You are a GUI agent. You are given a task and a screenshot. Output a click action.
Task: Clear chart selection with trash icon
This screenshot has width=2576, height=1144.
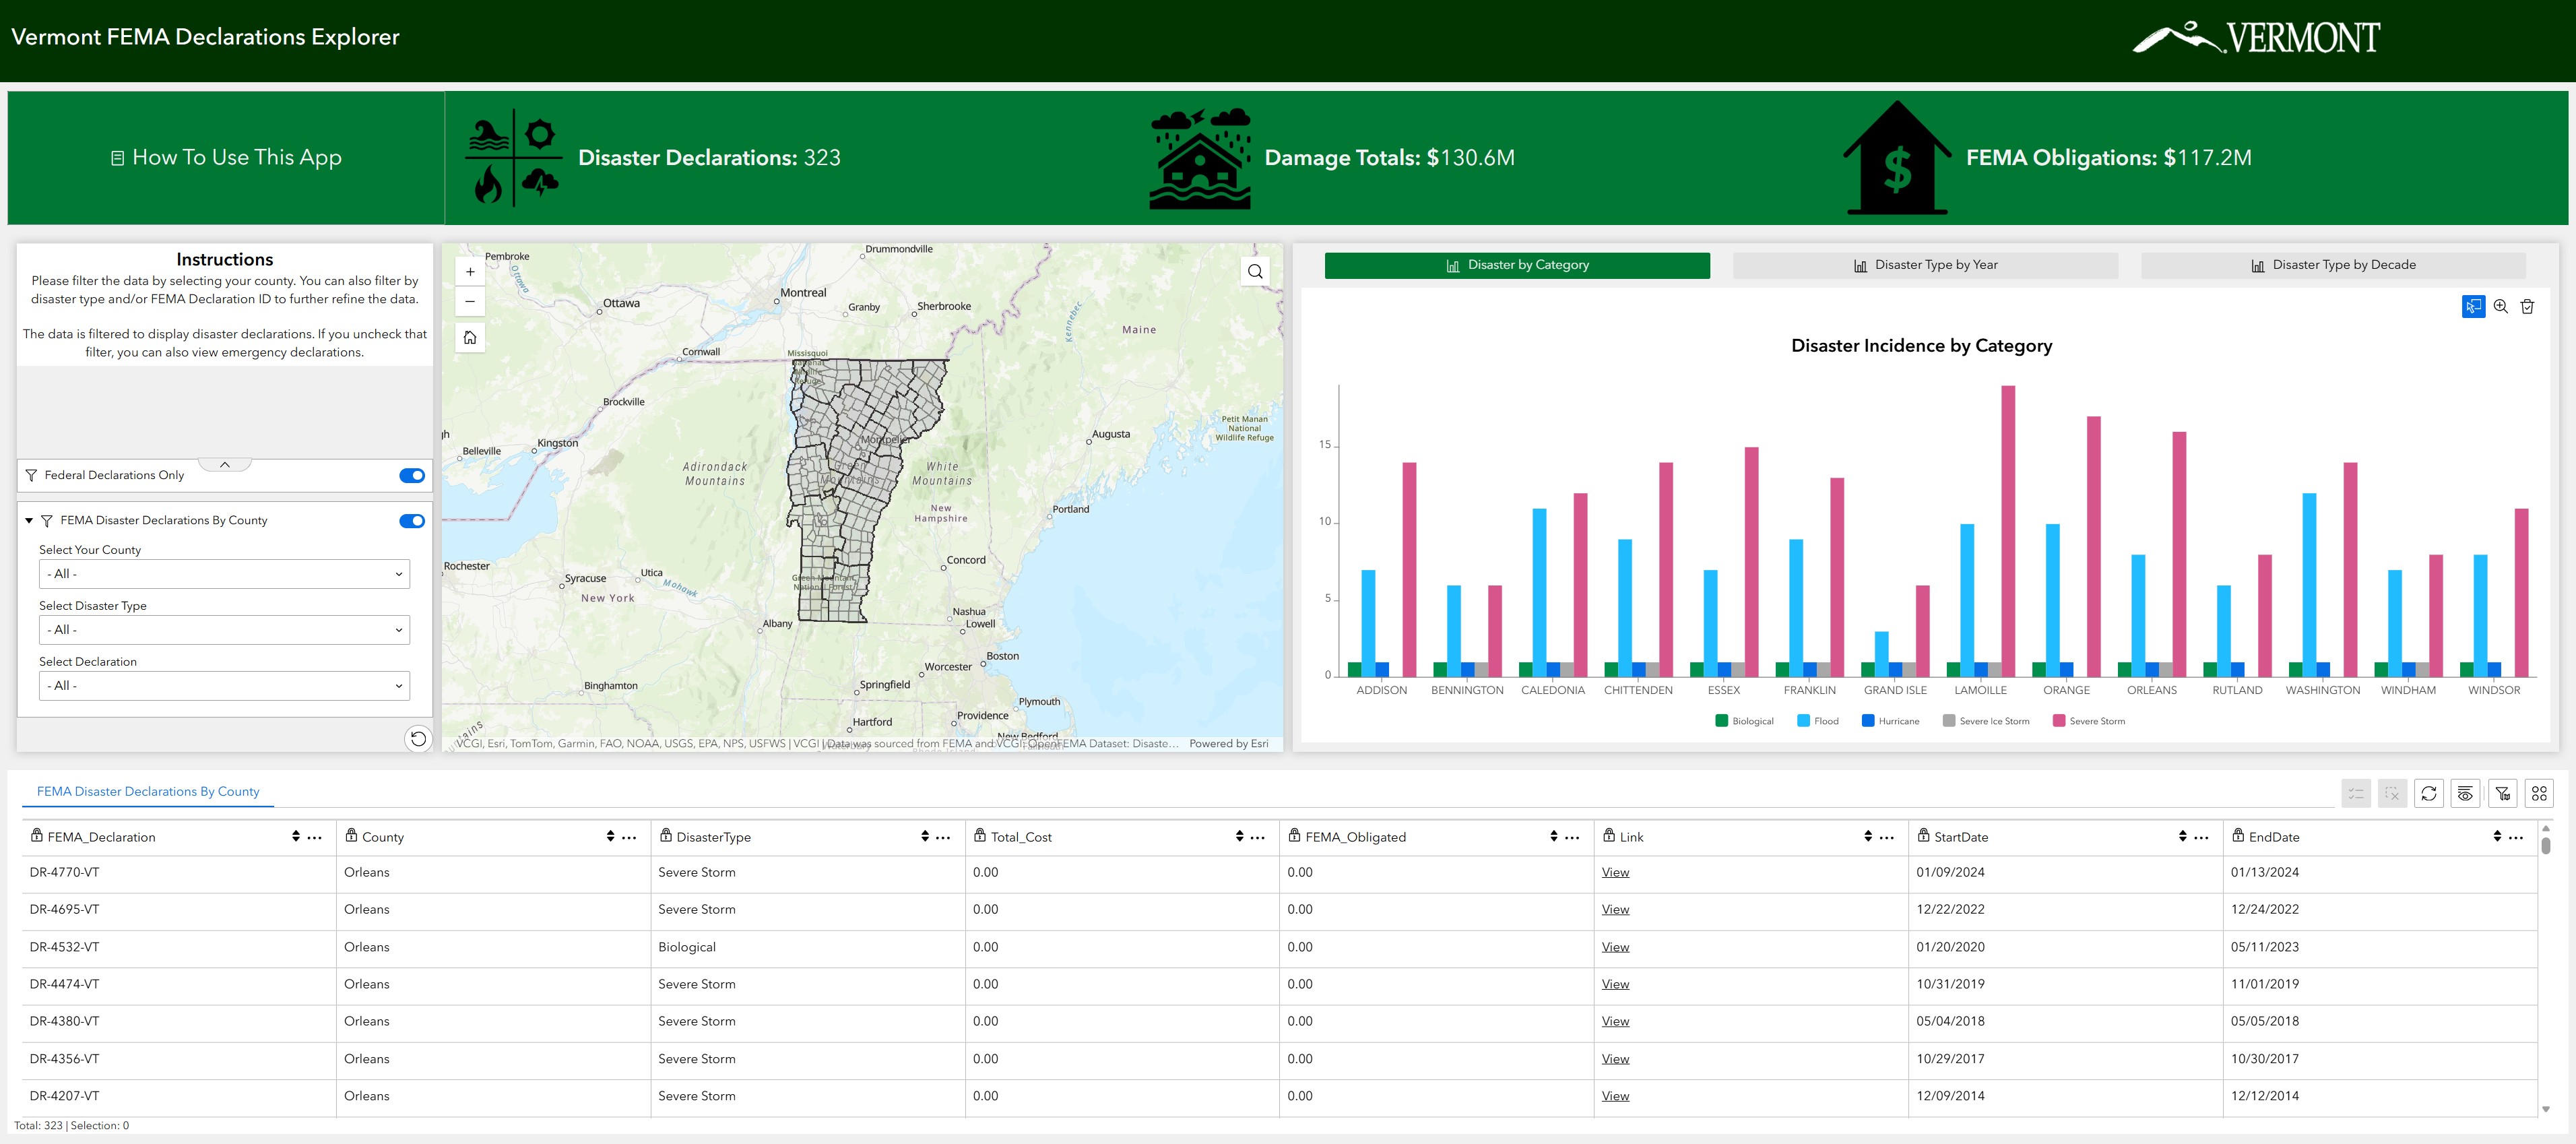coord(2527,307)
